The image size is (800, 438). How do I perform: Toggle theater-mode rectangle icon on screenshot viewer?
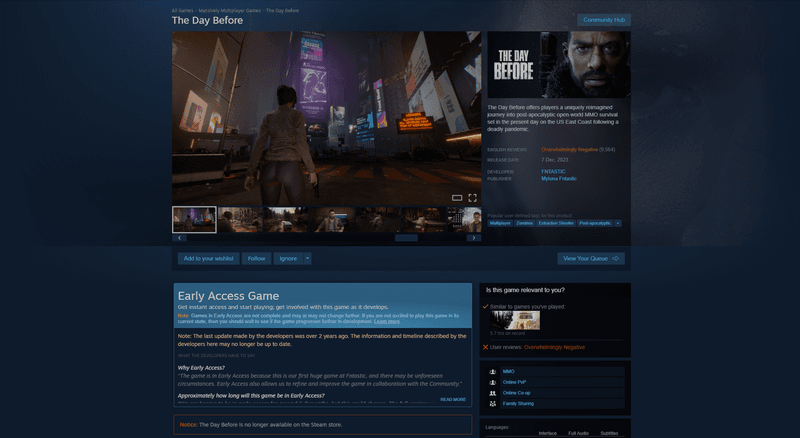click(x=457, y=198)
